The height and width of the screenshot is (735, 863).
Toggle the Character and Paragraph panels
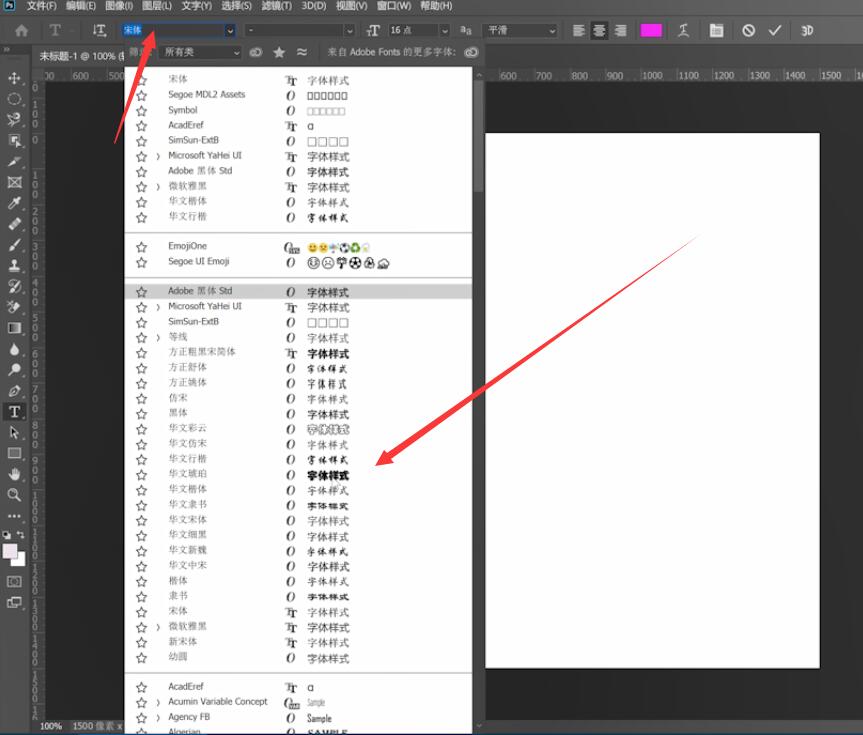[x=716, y=30]
